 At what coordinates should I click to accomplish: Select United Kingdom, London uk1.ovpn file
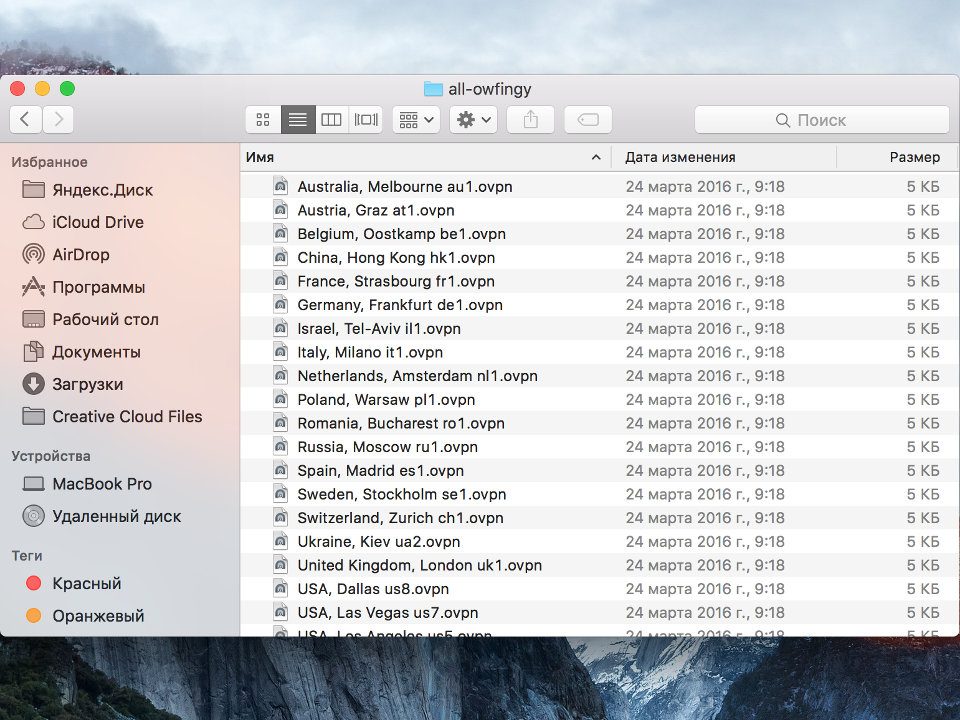pos(599,565)
